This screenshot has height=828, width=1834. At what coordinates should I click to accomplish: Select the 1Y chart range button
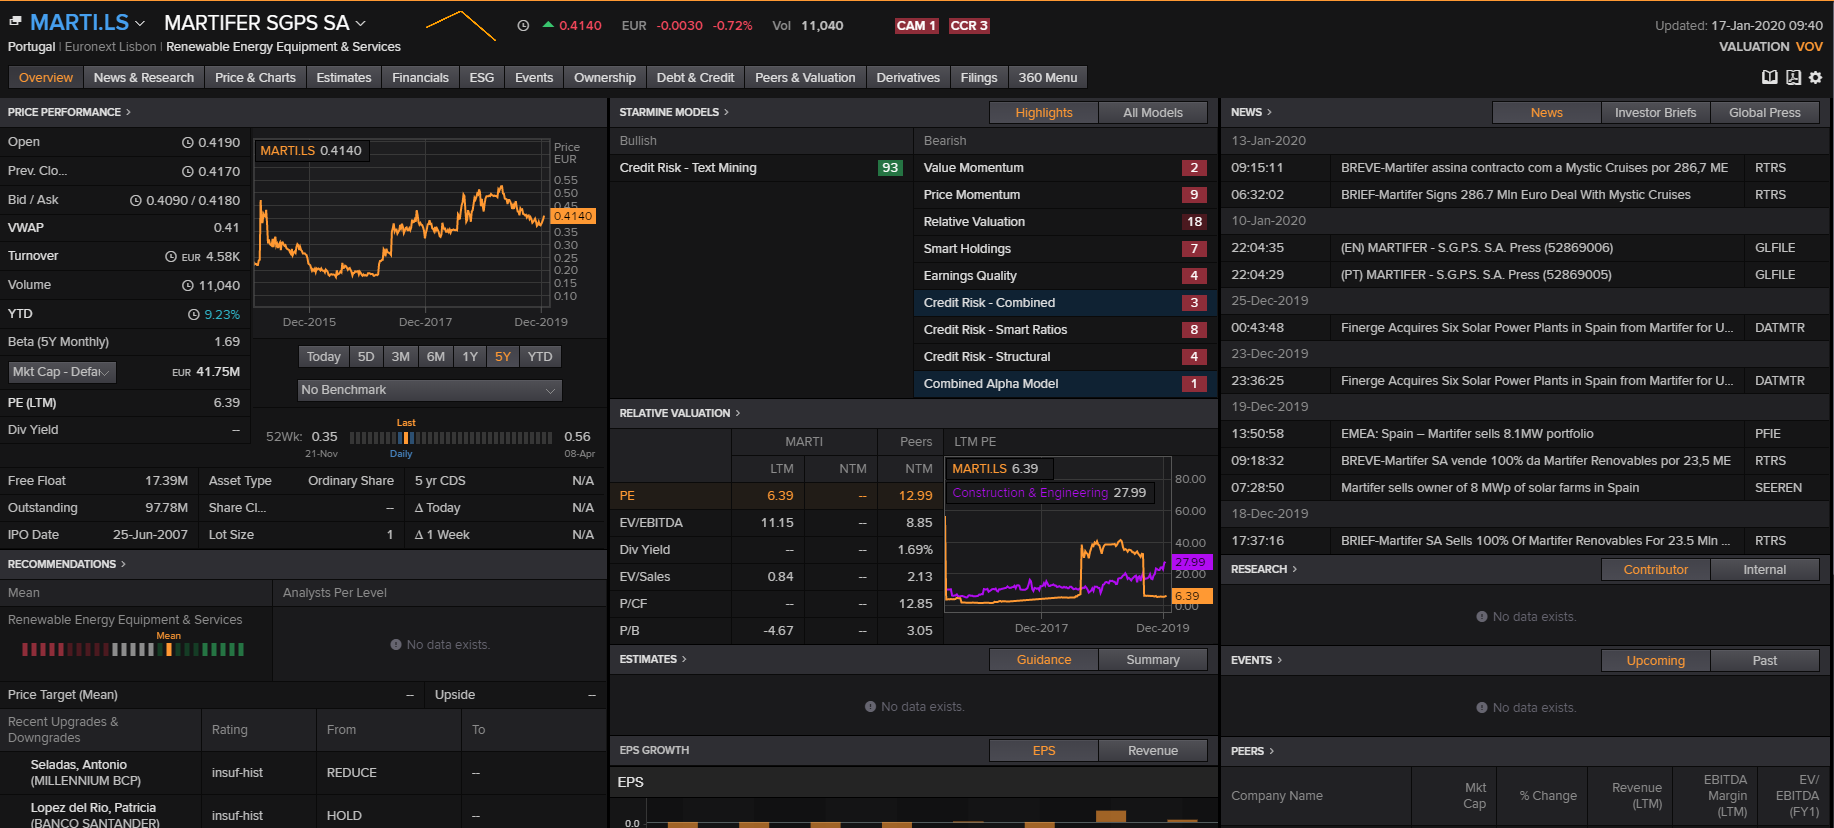(x=470, y=357)
